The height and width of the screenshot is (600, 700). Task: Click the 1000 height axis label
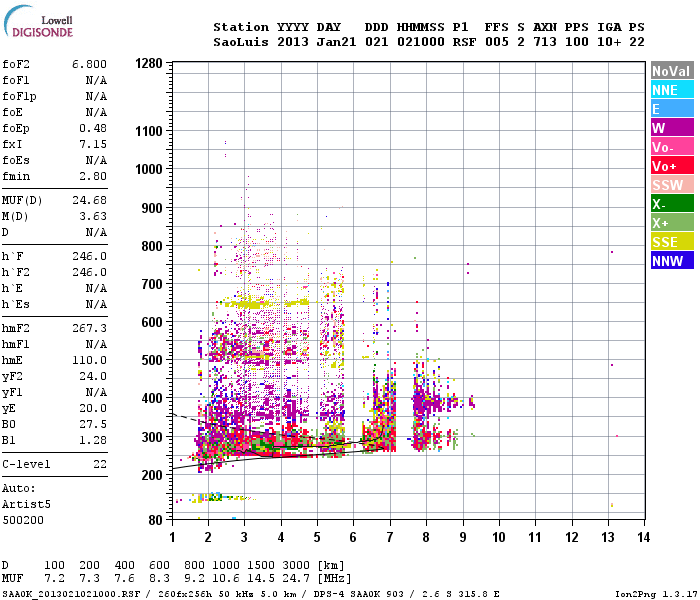pyautogui.click(x=149, y=169)
